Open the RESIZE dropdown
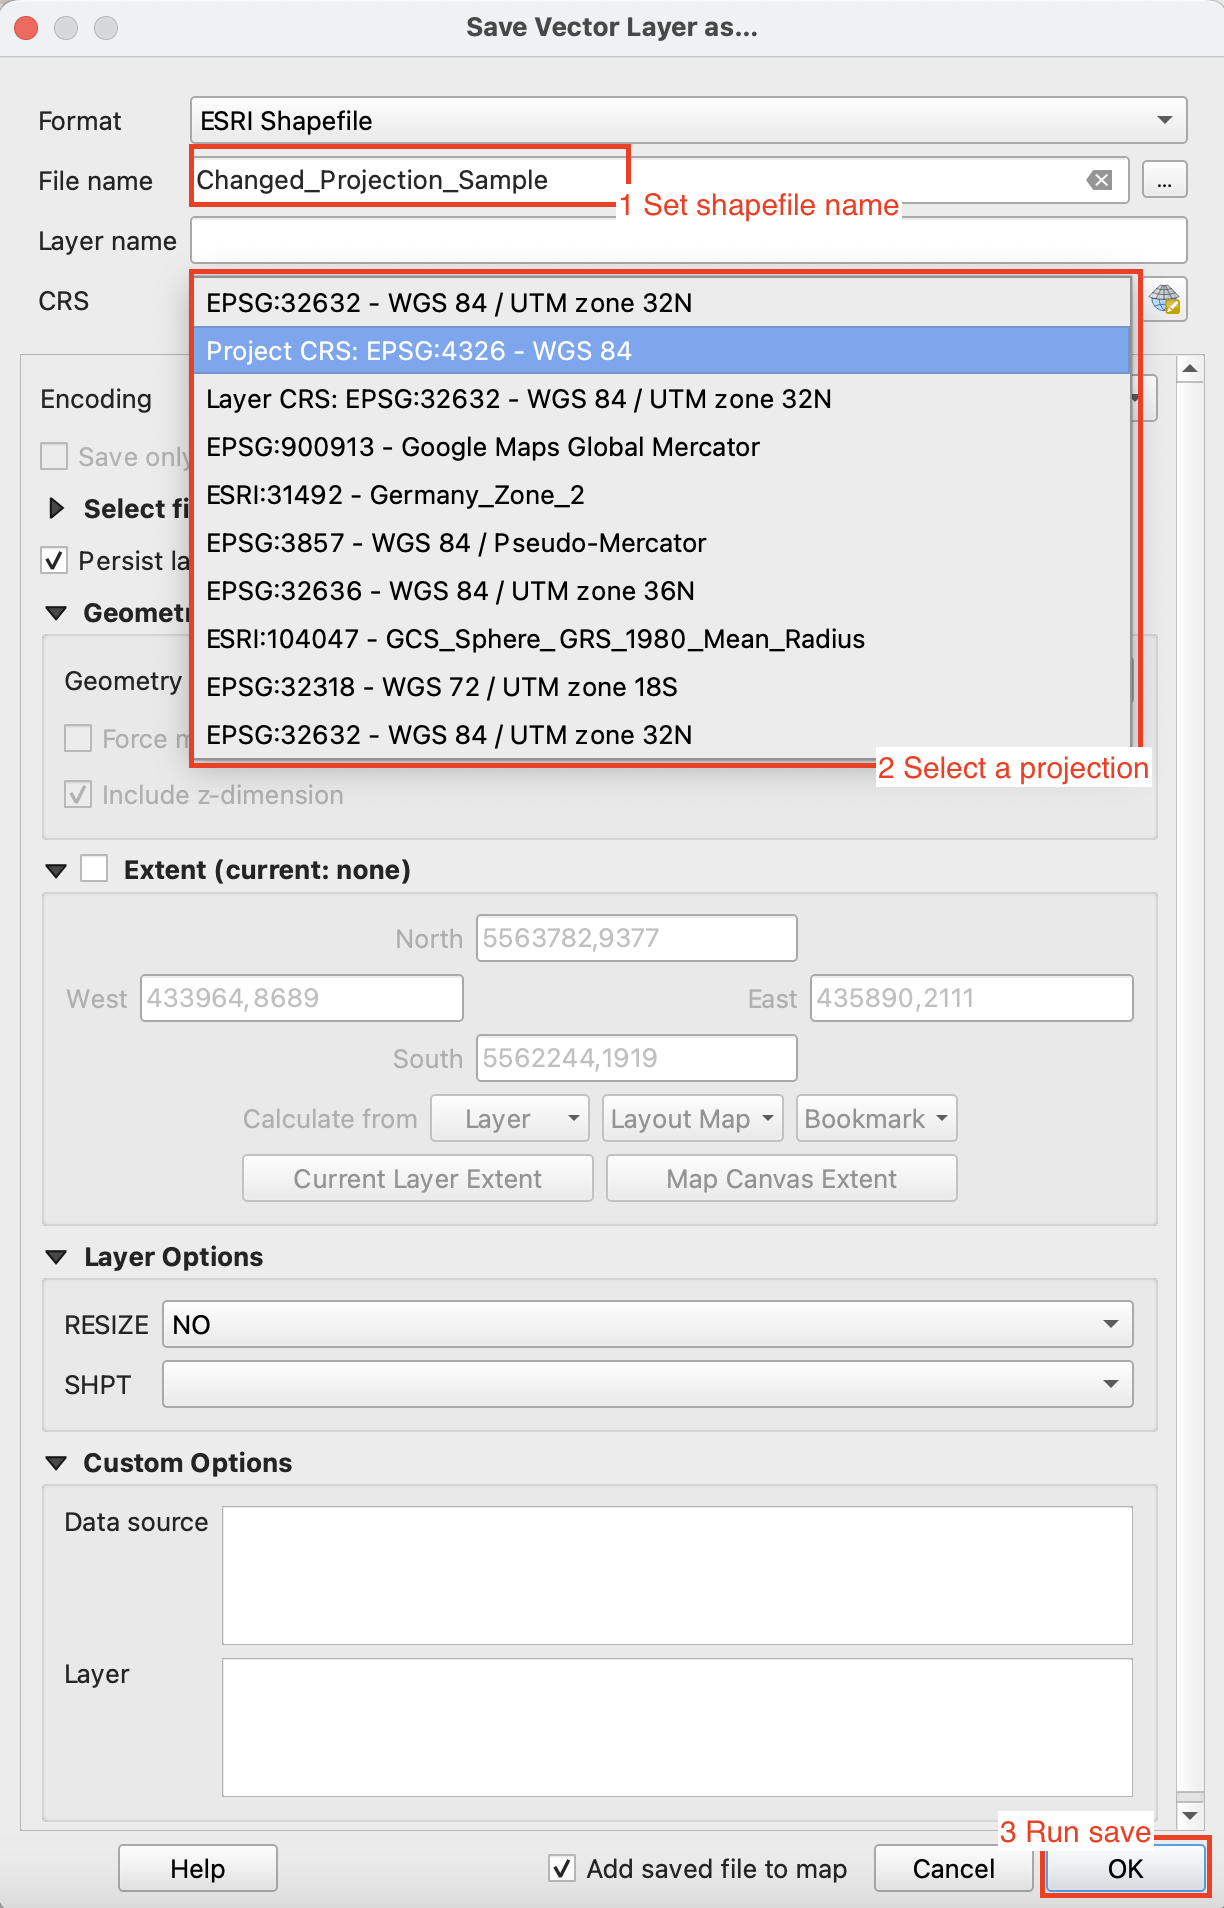1224x1908 pixels. tap(647, 1324)
